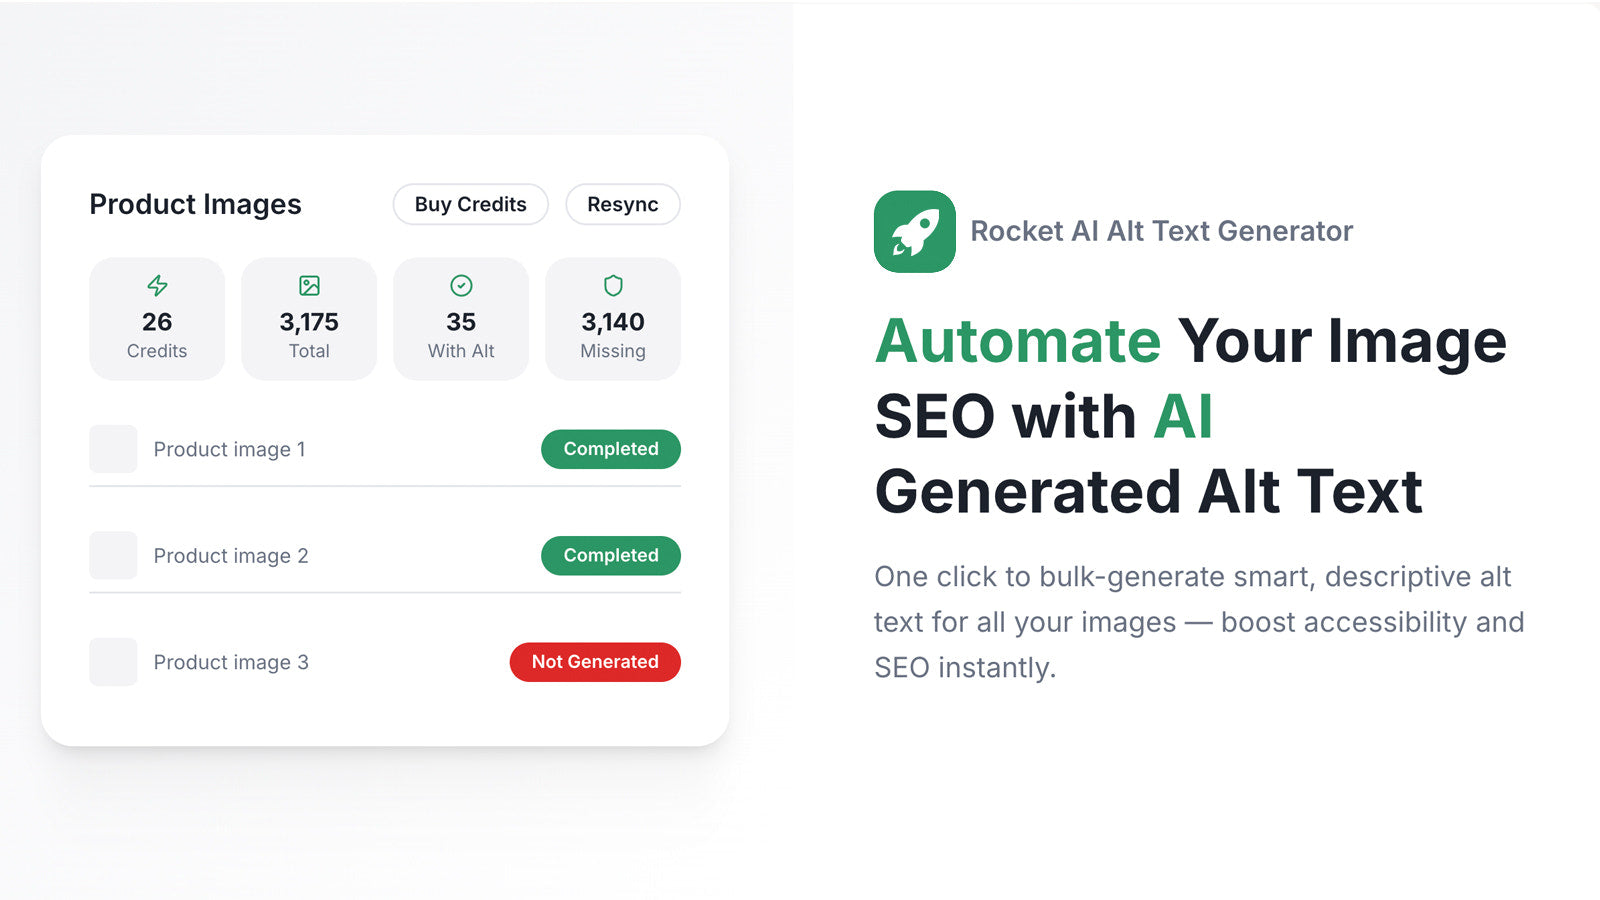Click the Product image 3 row label
The image size is (1600, 900).
click(231, 662)
